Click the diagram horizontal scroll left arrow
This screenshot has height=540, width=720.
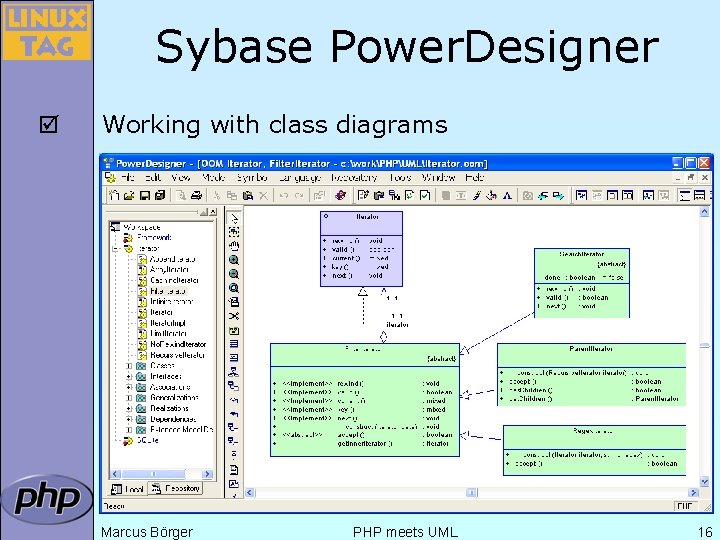tap(250, 492)
